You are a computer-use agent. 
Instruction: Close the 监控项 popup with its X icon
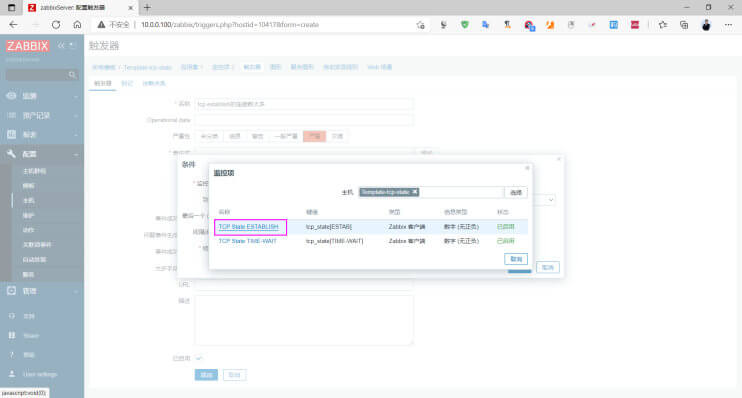[527, 168]
